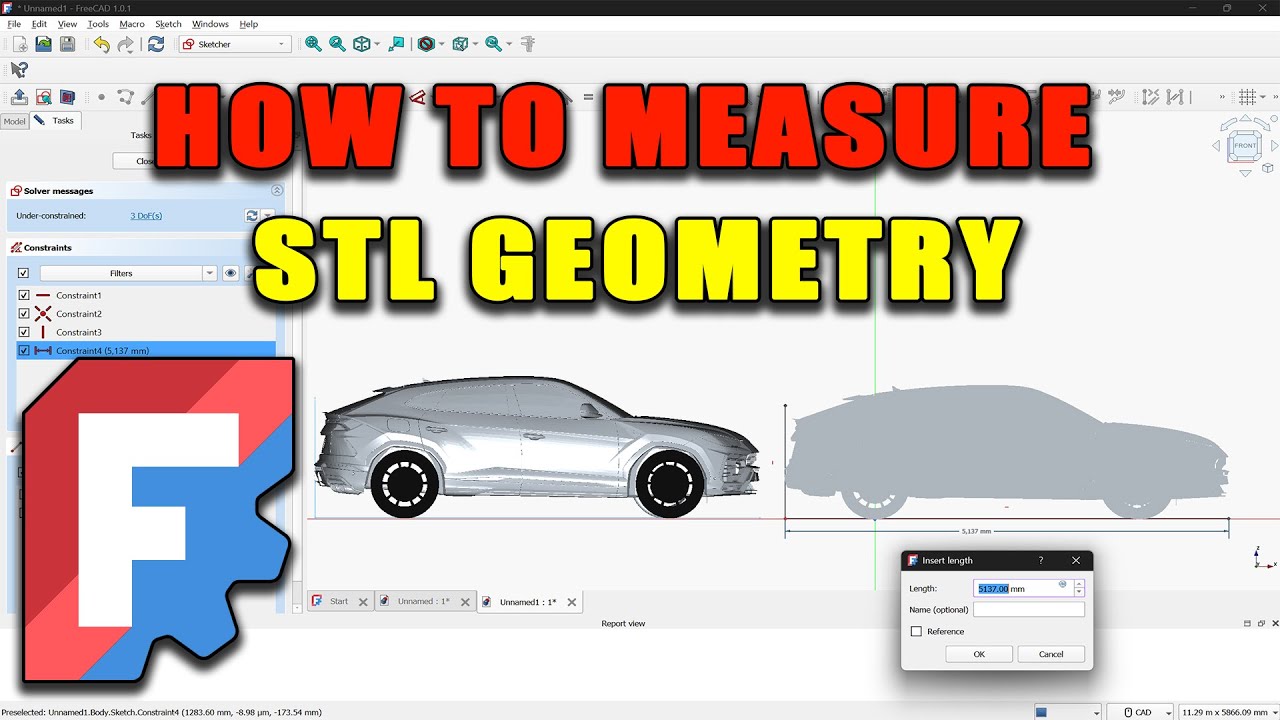Screen dimensions: 1280x720
Task: Toggle the Constraint2 checkbox
Action: [24, 313]
